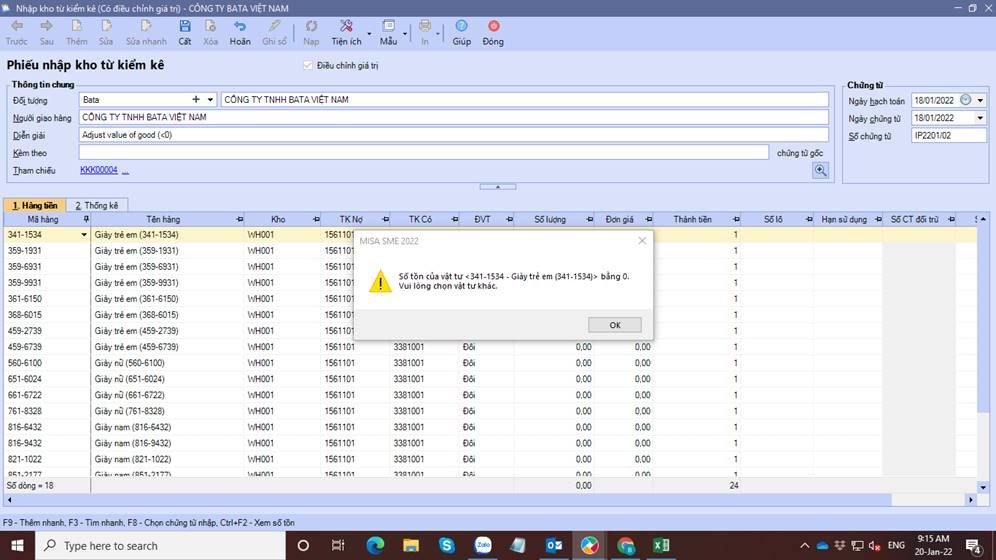Click the Trước (previous) toolbar icon
This screenshot has width=996, height=560.
tap(17, 26)
